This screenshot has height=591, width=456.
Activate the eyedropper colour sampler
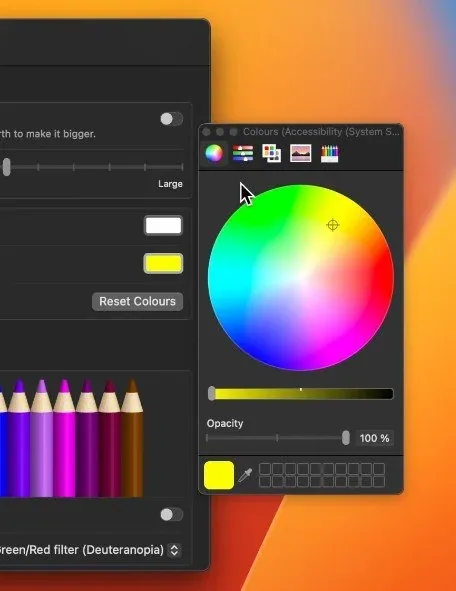pos(246,475)
